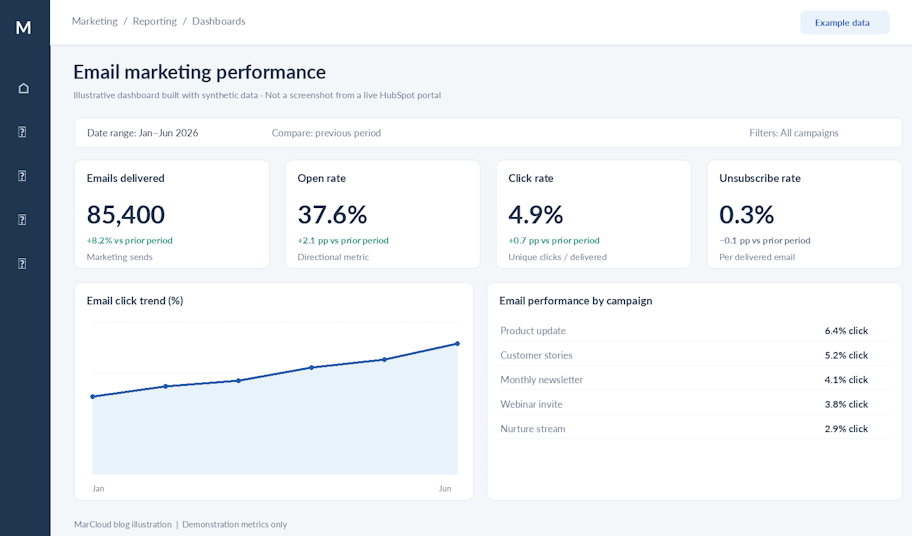
Task: Click the Directional metric caption
Action: [333, 257]
